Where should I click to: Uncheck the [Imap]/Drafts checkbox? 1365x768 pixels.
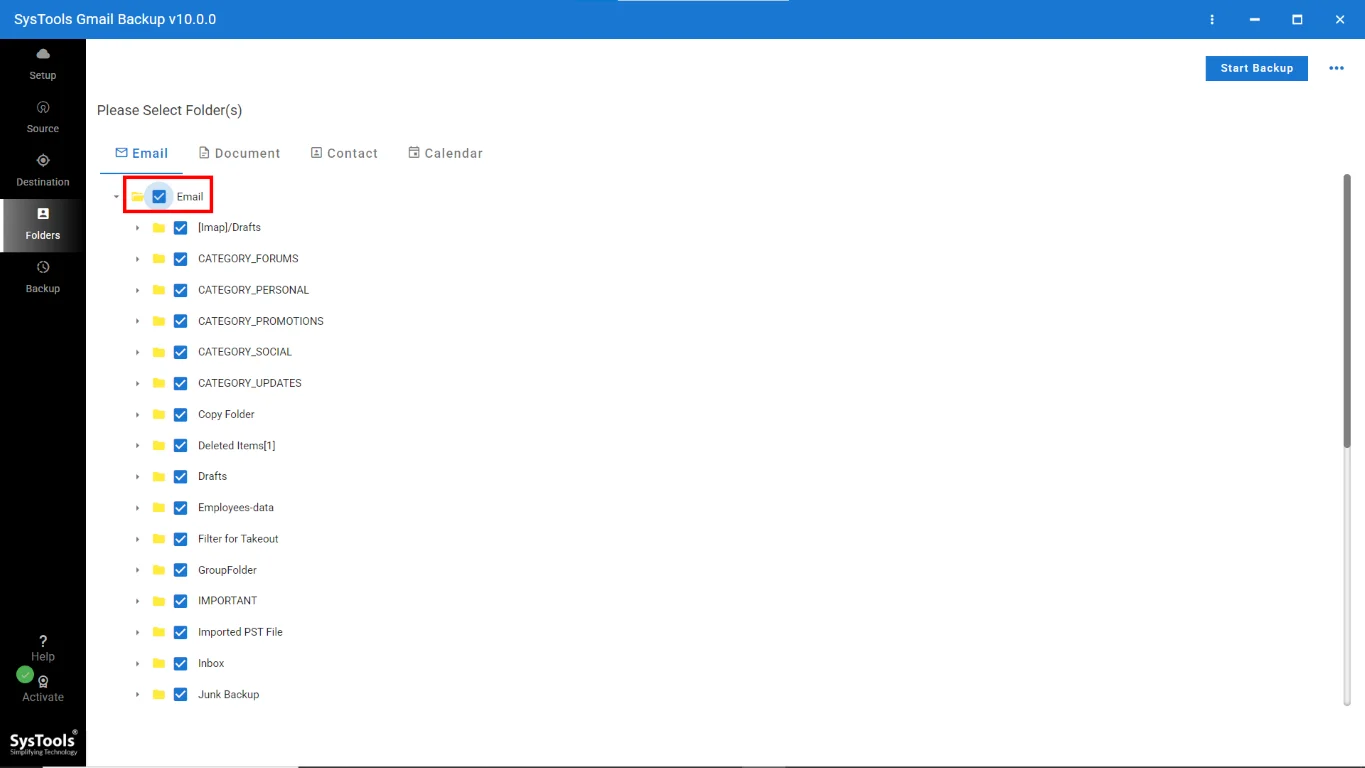181,228
